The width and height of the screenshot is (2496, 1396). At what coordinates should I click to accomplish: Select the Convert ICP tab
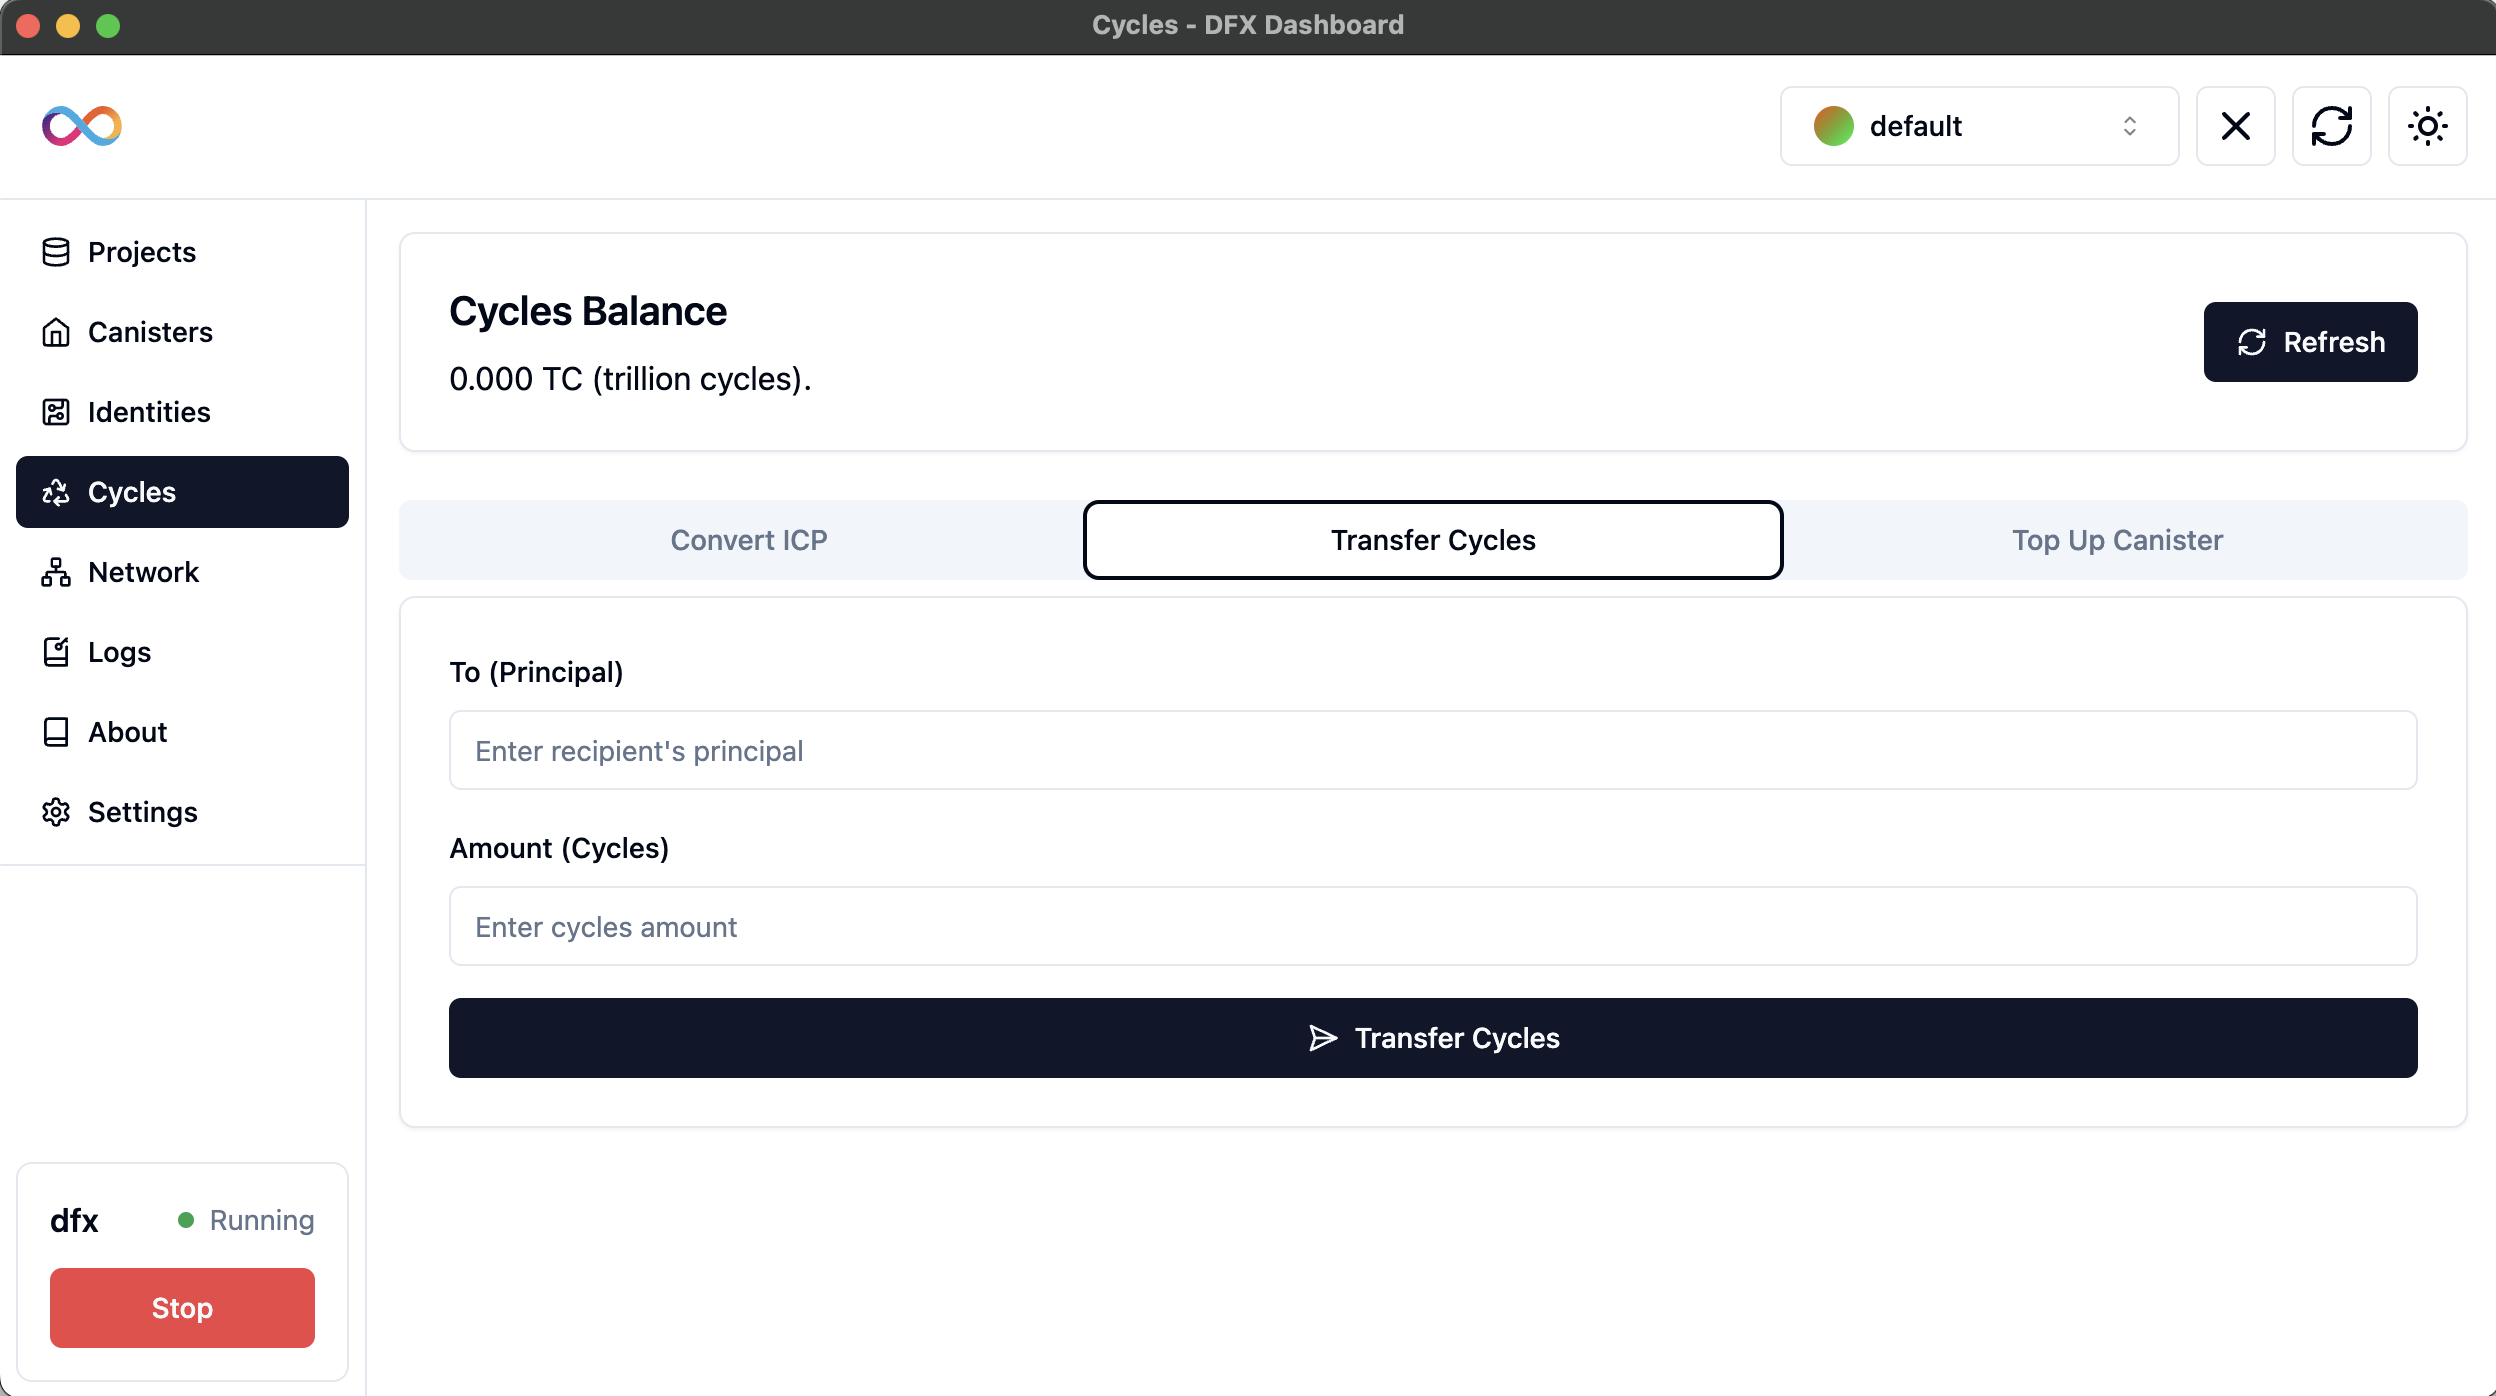click(x=747, y=540)
